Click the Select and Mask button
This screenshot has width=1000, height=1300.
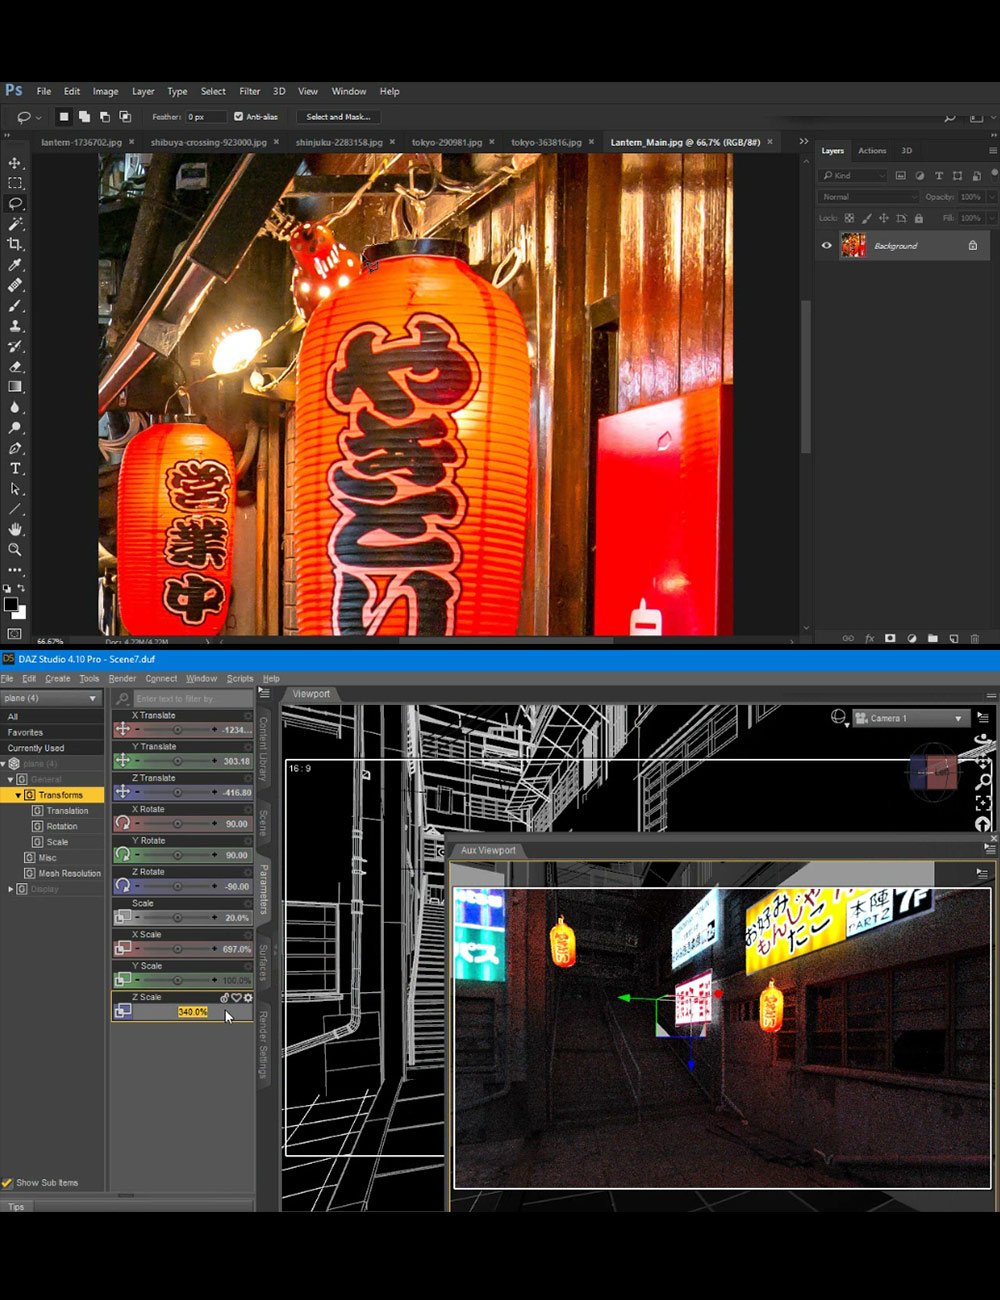coord(338,116)
